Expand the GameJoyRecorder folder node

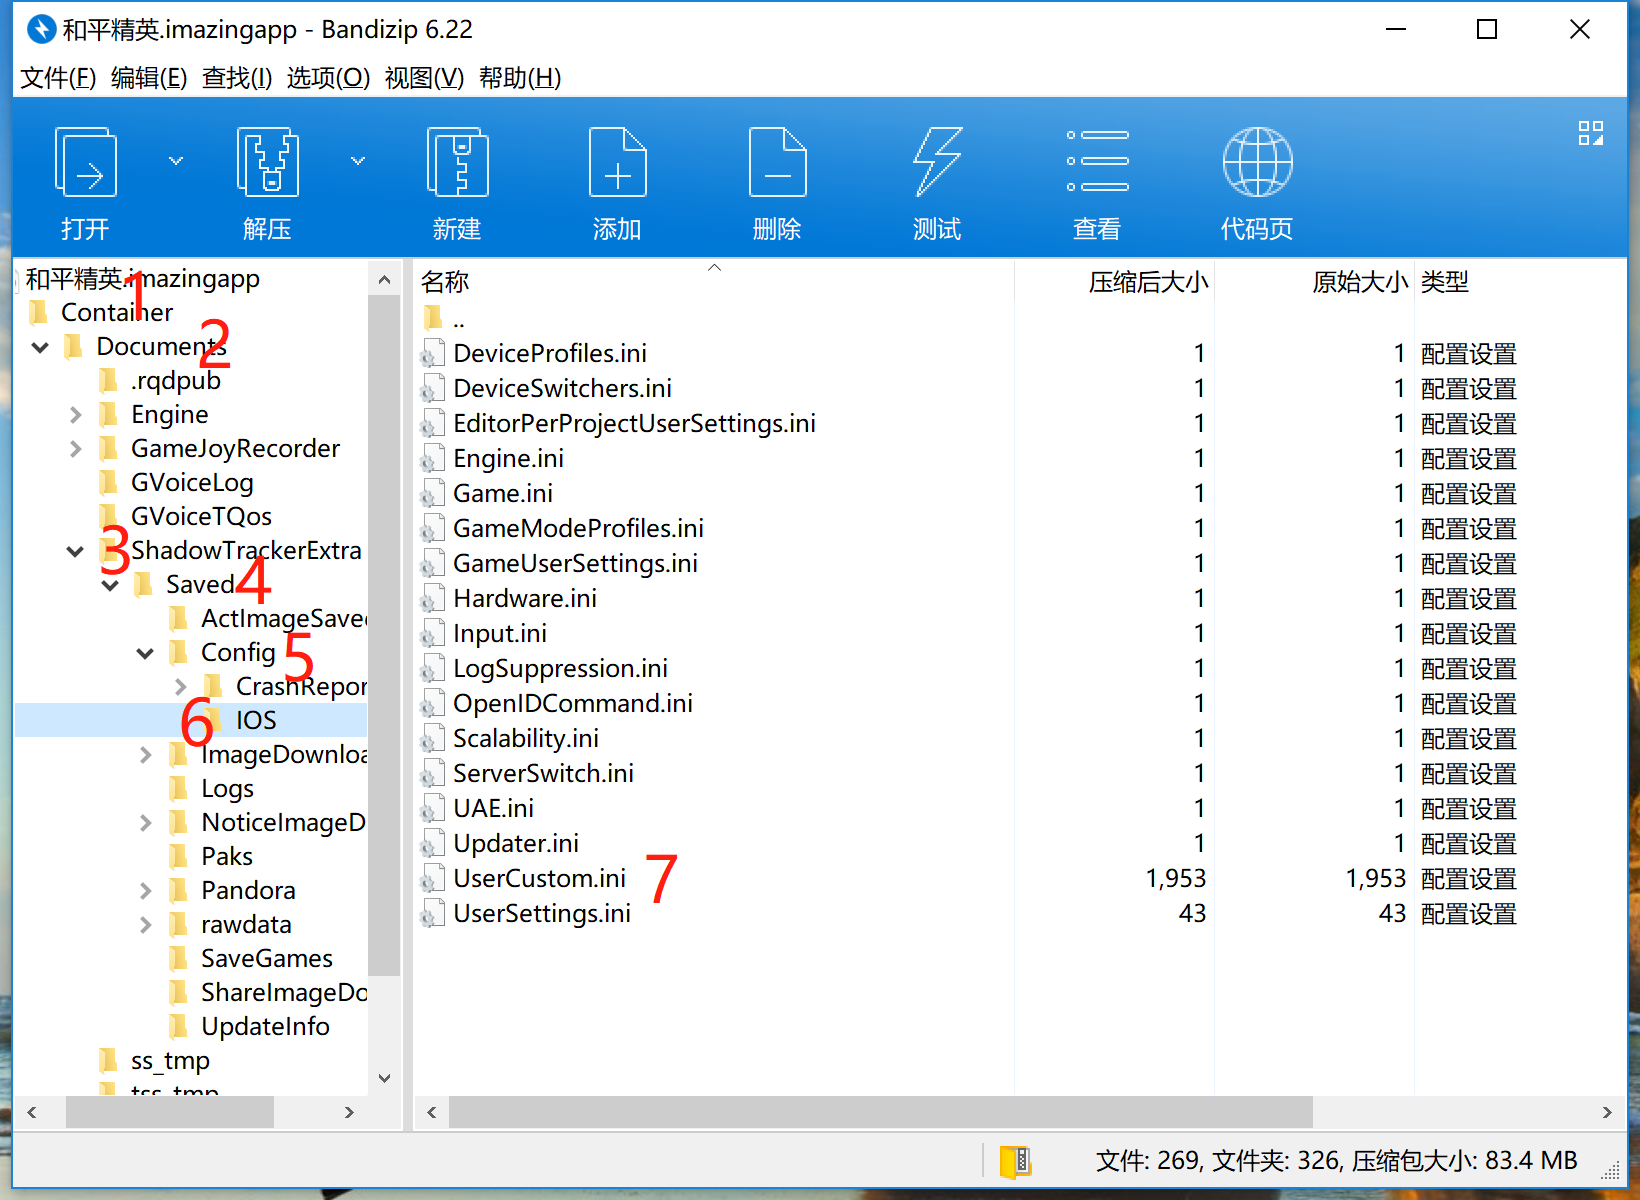(76, 449)
